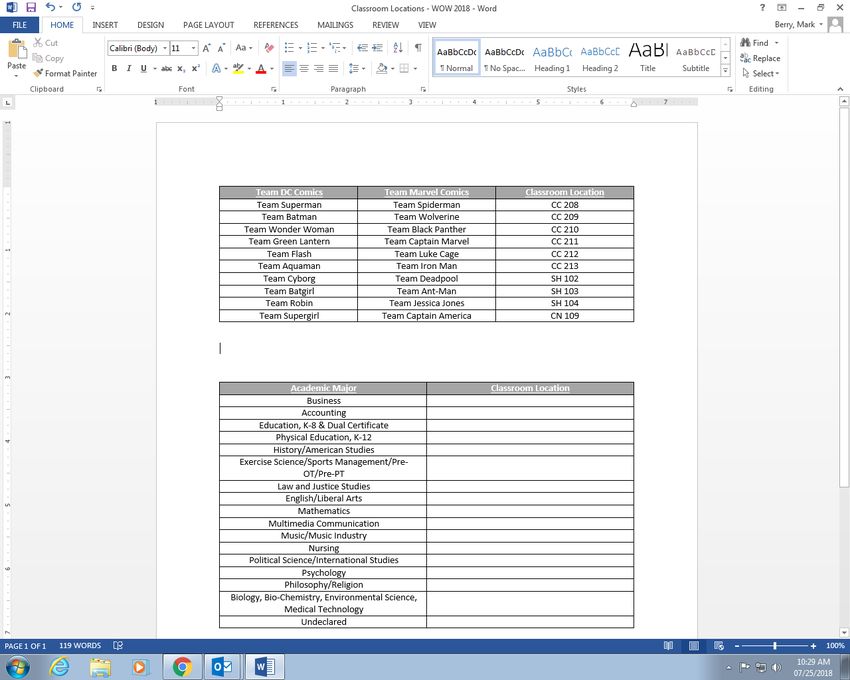The width and height of the screenshot is (850, 680).
Task: Click 119 WORDS count in status bar
Action: coord(80,646)
